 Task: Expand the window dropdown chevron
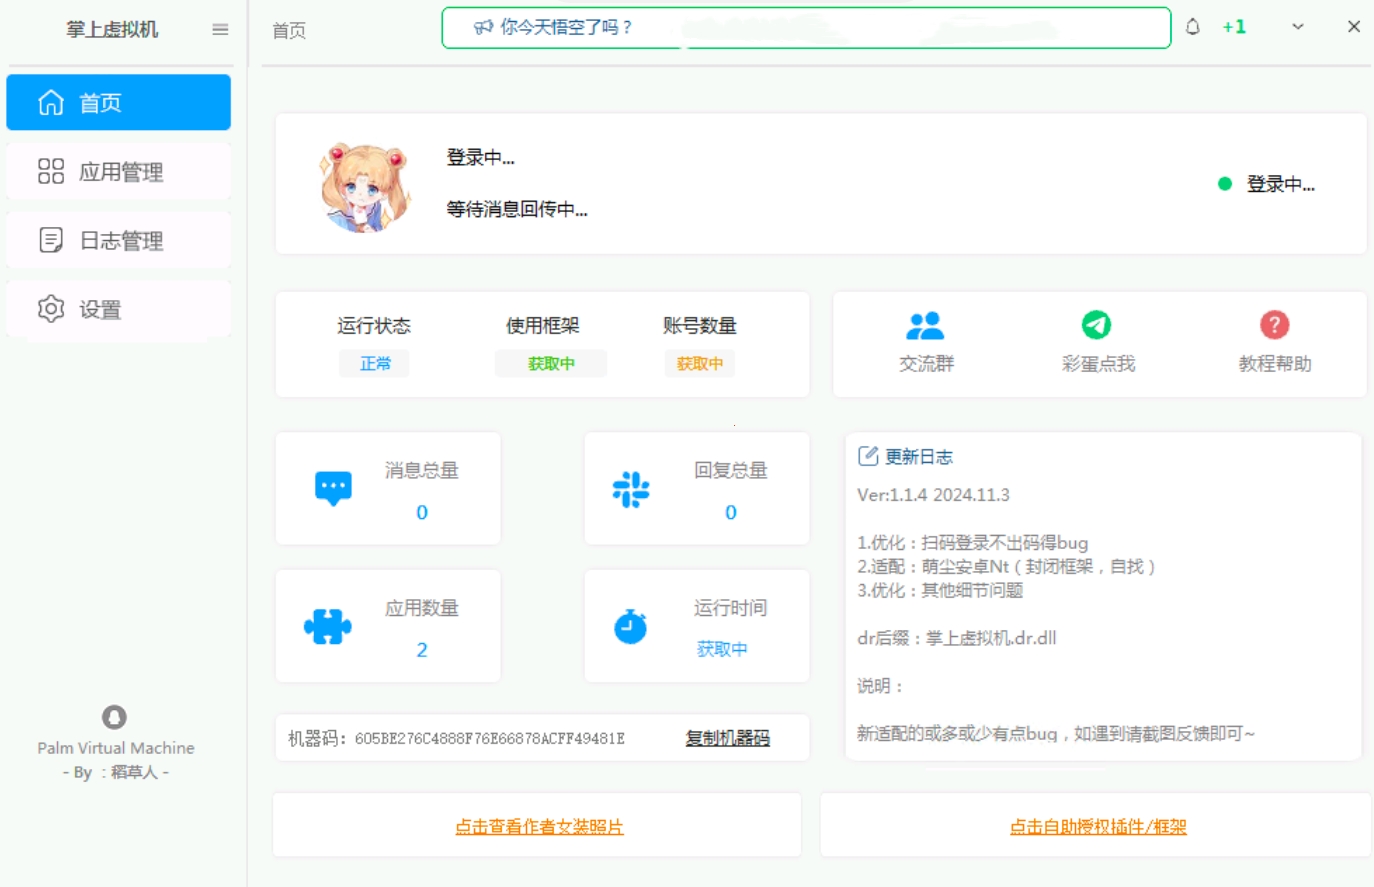1297,27
